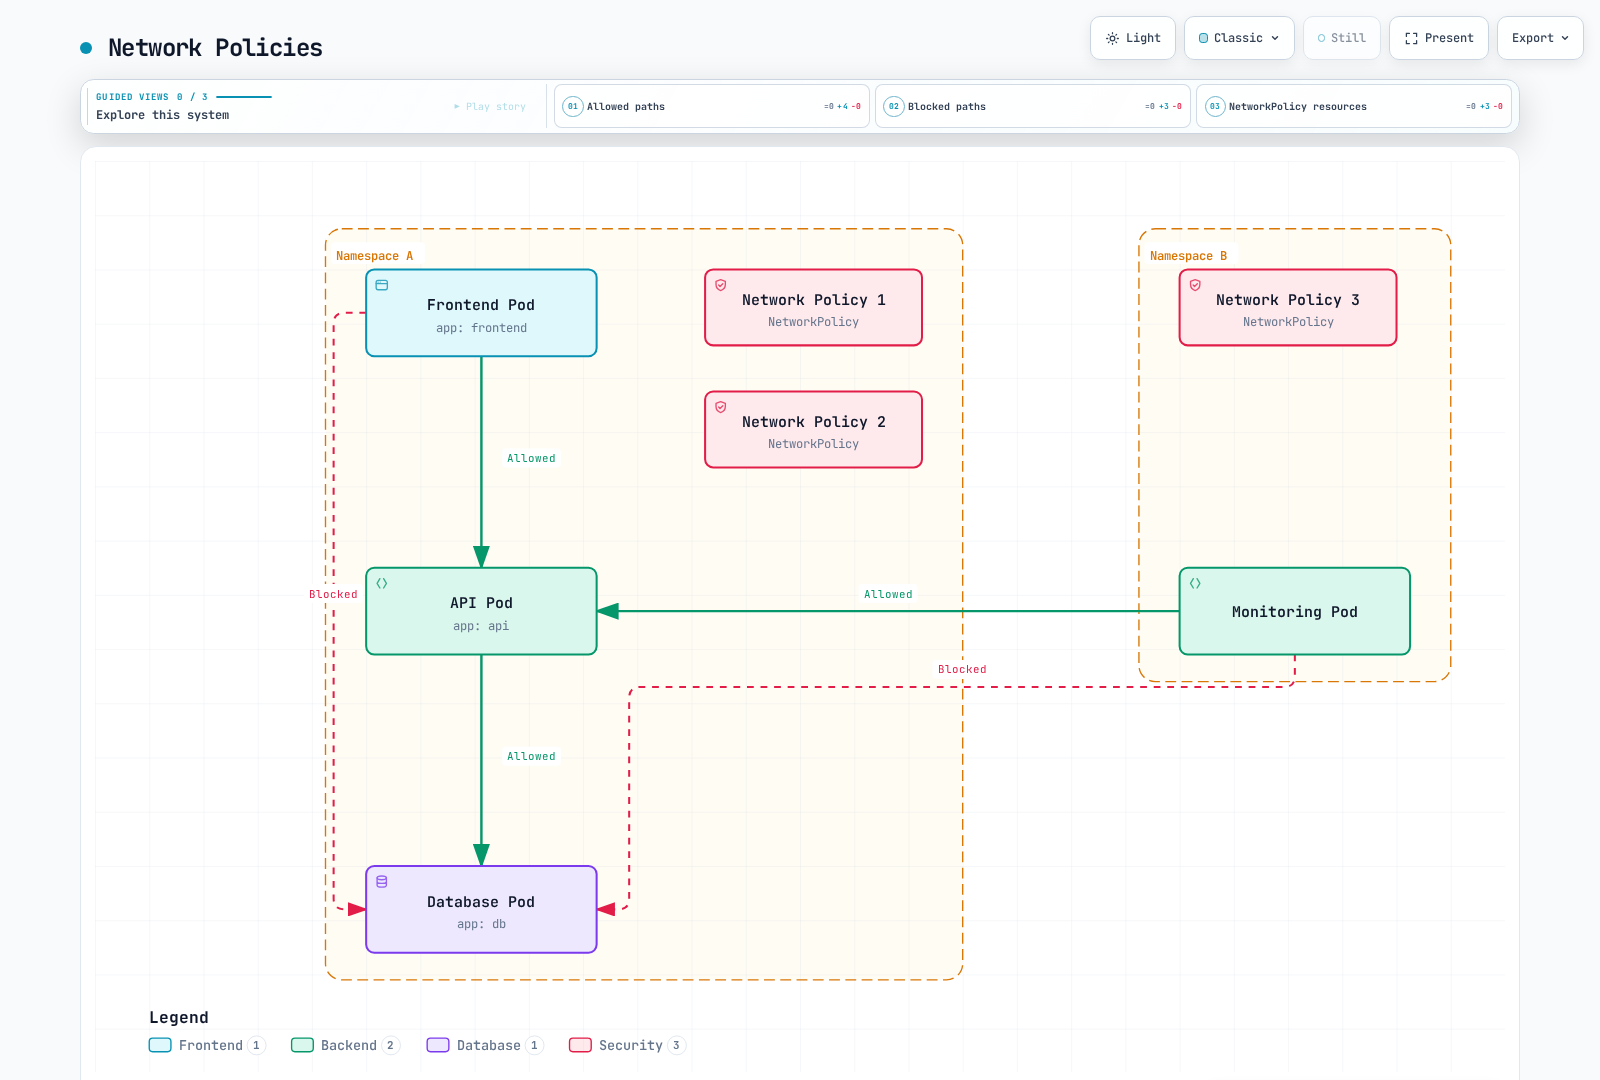
Task: Click the 03 badge on NetworkPolicy resources
Action: (x=1215, y=106)
